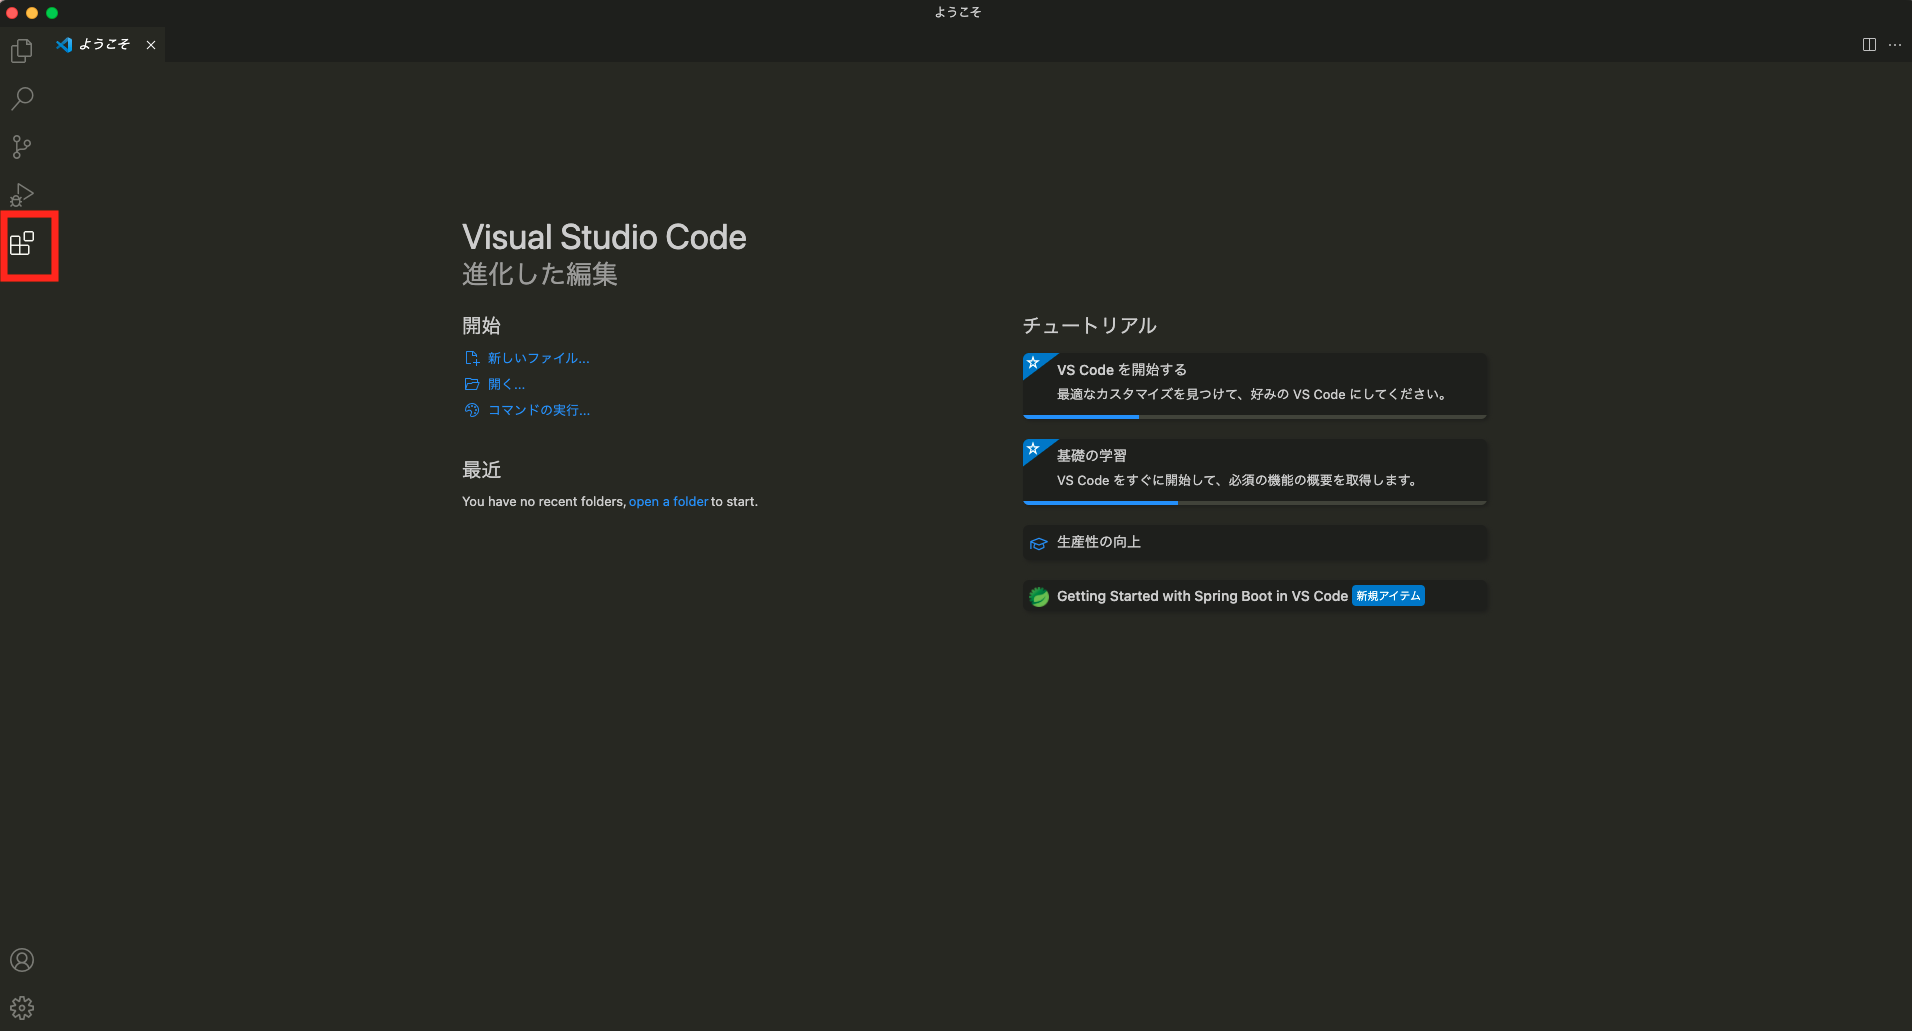Open the editor More Actions ellipsis
Screen dimensions: 1912x1031
click(x=1895, y=45)
